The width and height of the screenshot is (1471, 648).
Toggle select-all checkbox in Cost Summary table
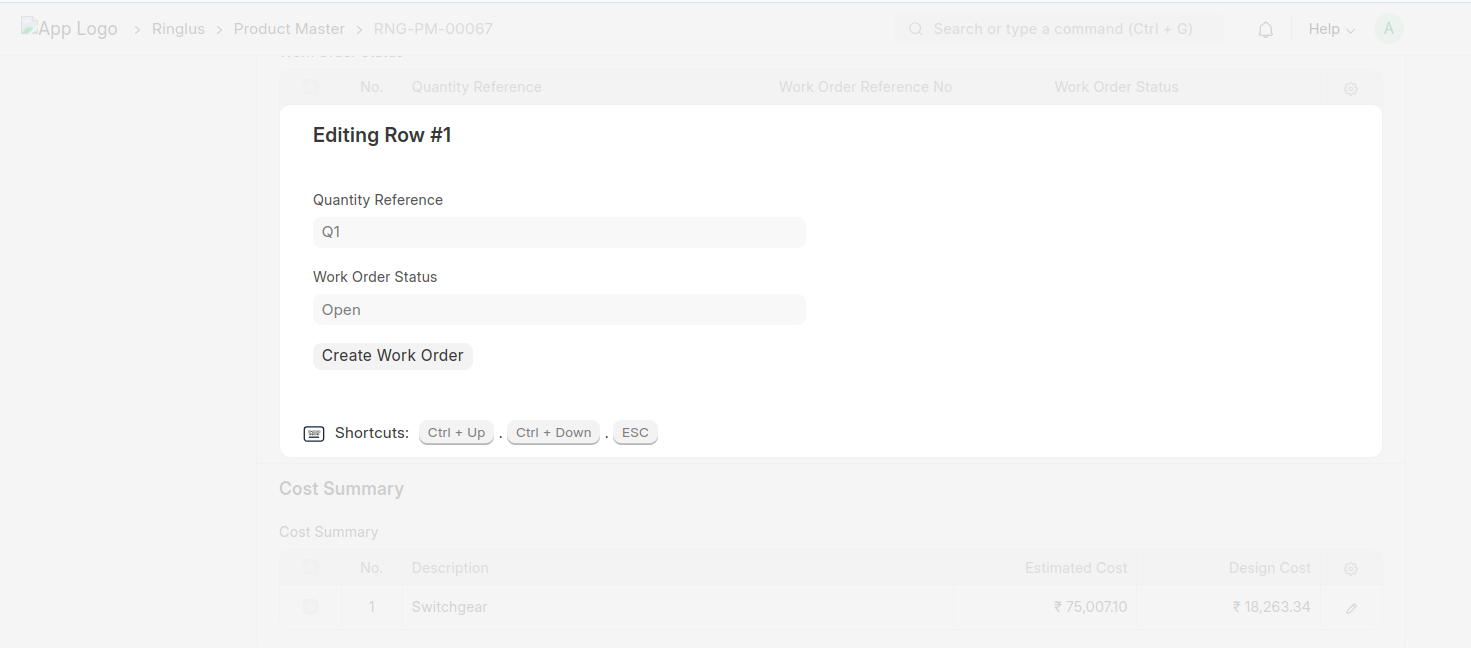point(310,567)
